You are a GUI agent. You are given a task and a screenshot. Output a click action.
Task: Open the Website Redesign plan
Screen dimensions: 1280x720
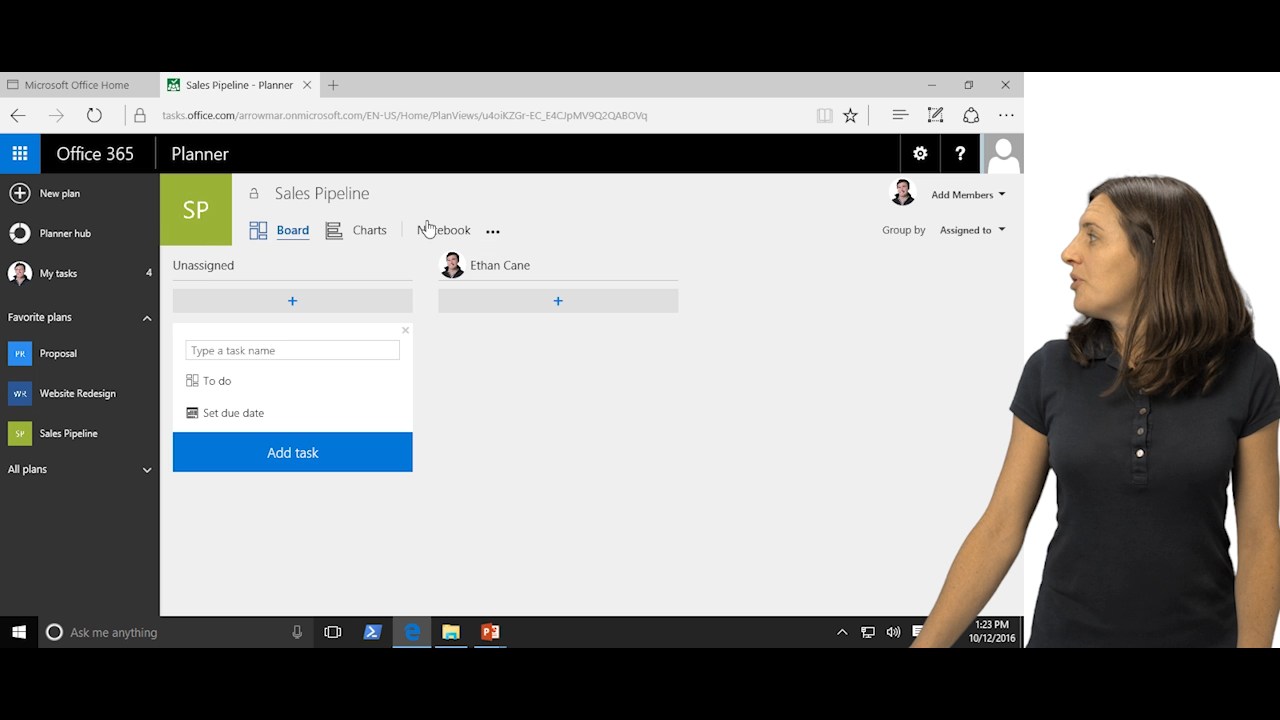[x=80, y=393]
